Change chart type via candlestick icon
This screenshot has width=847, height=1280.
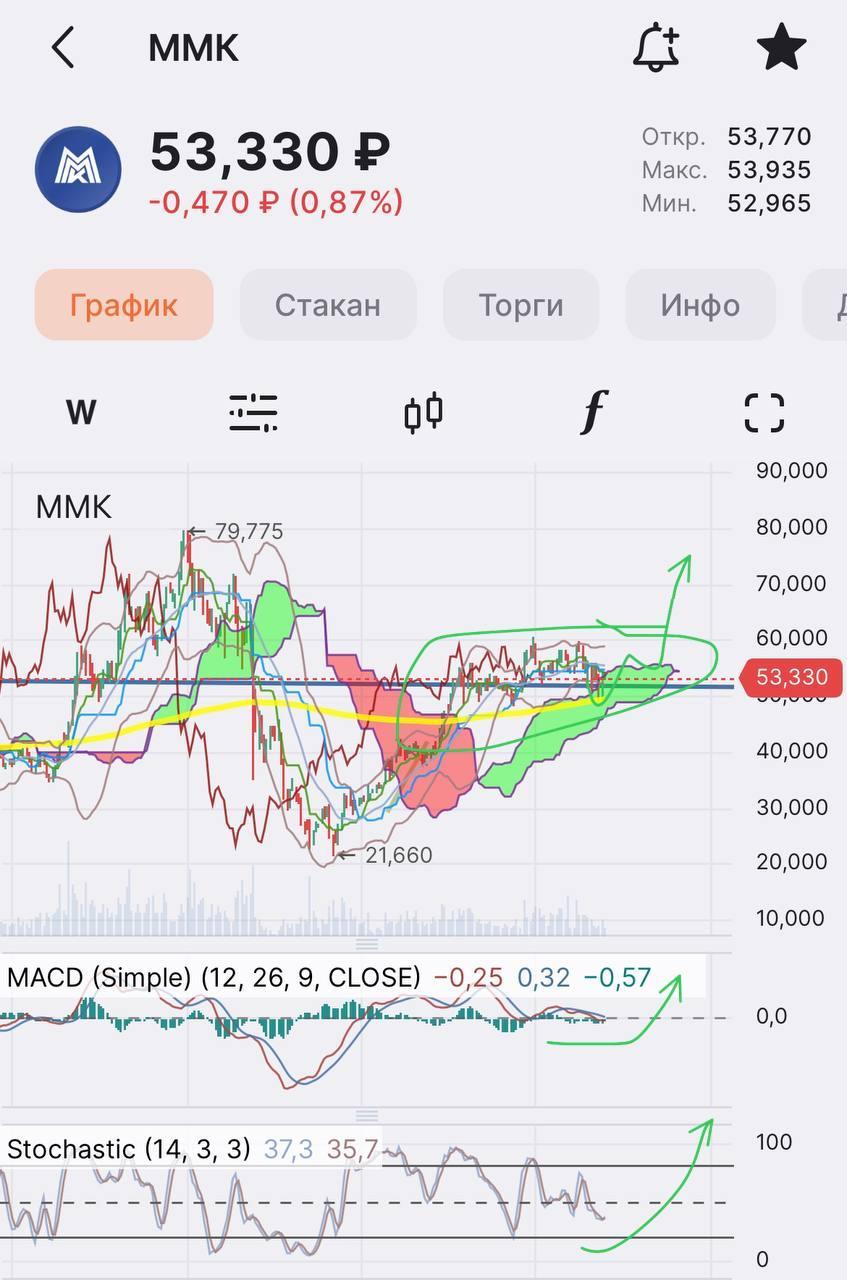(423, 412)
